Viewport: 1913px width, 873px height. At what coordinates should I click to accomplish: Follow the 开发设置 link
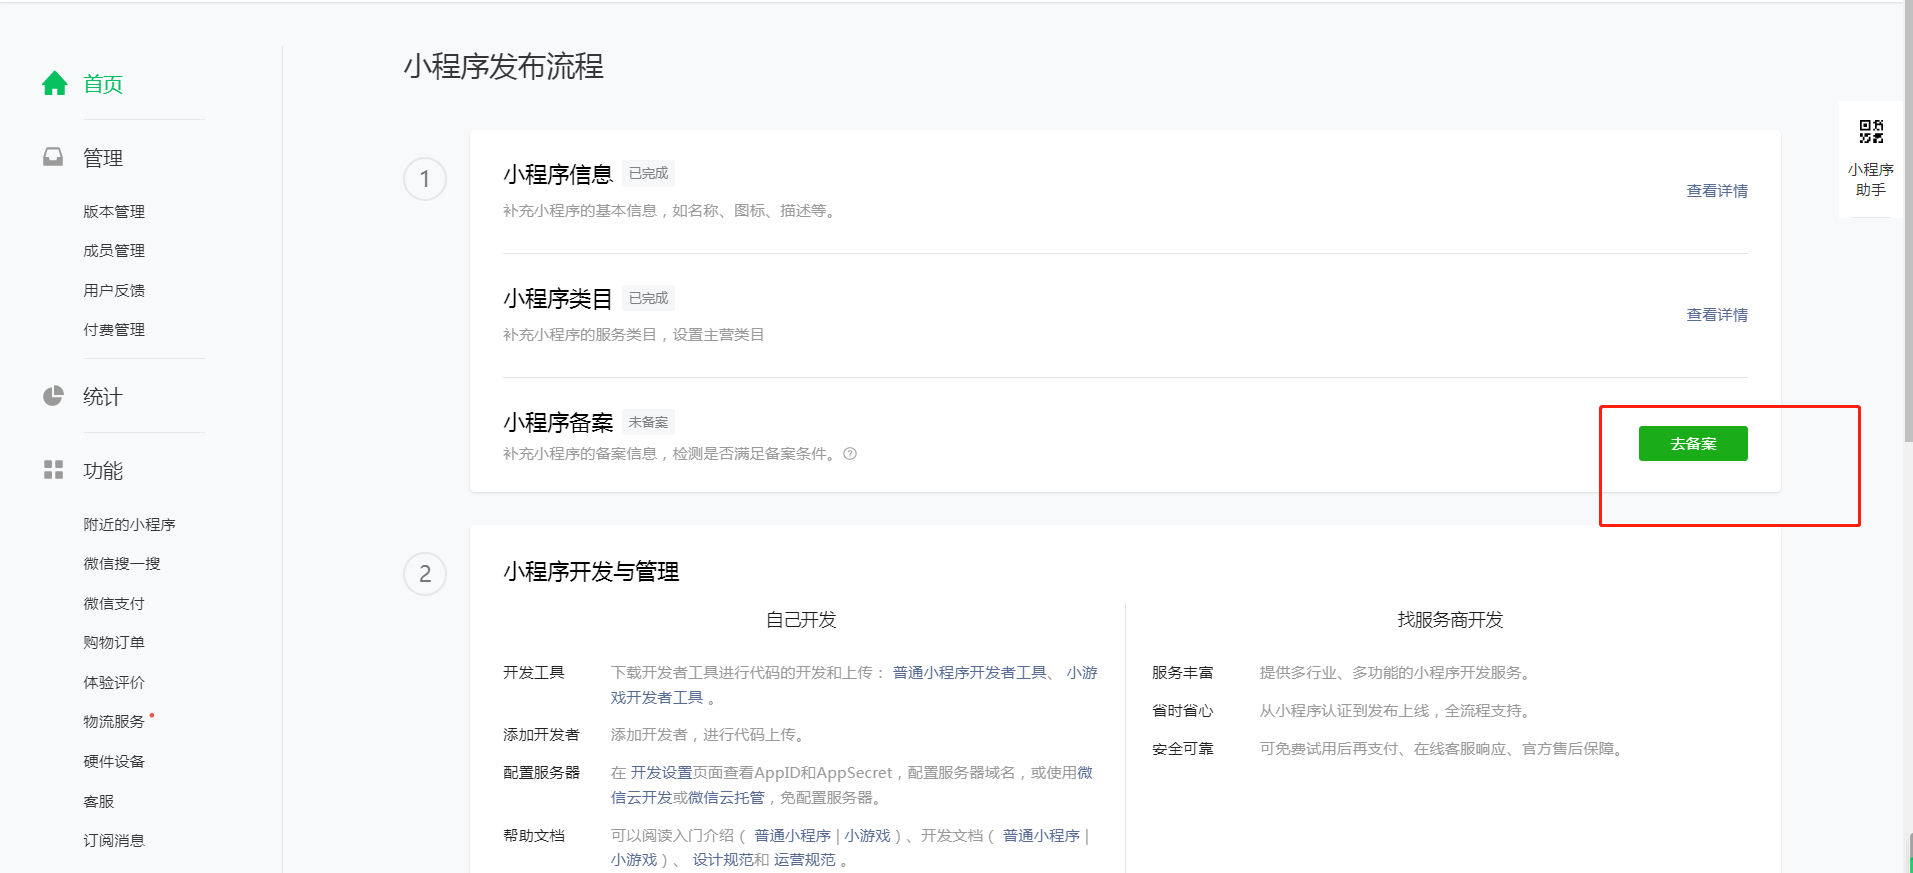661,773
